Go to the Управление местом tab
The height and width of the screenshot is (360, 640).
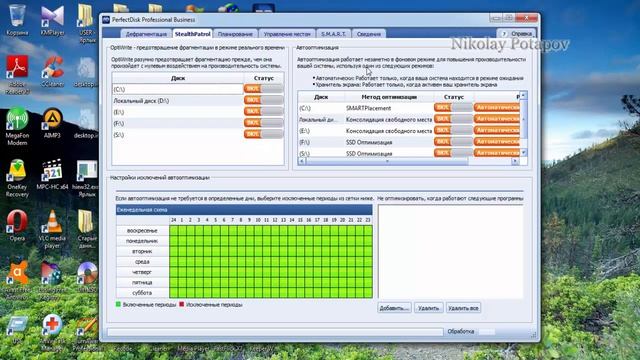287,34
